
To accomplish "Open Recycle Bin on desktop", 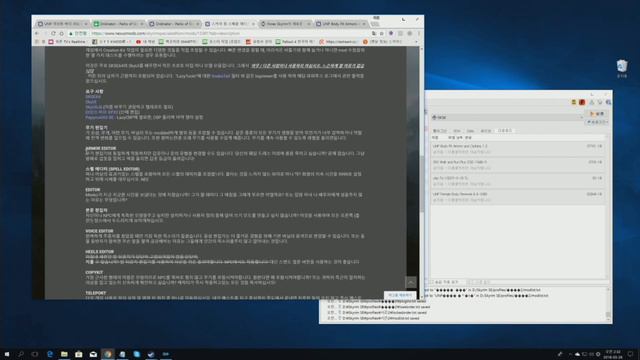I will 622,68.
